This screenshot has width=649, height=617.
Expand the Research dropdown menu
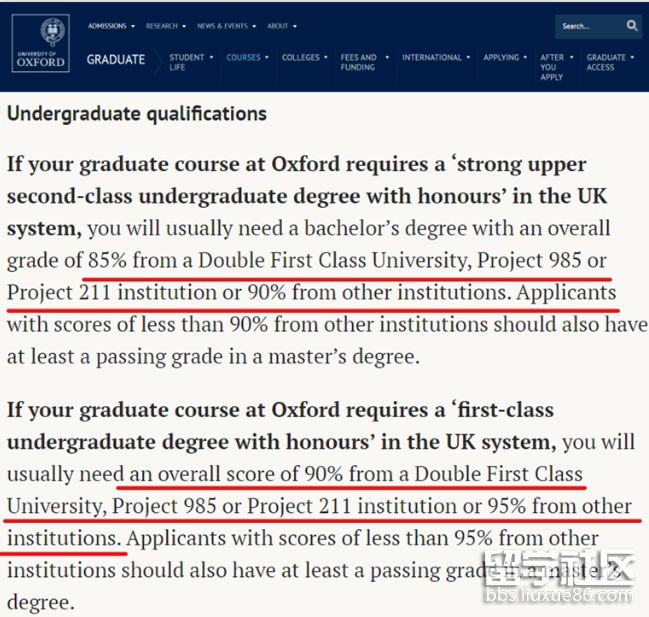pos(165,26)
